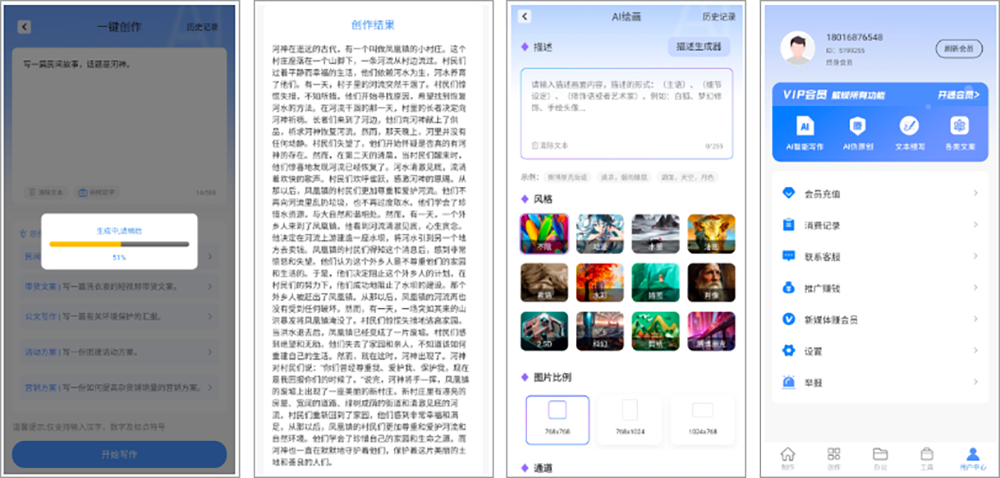The height and width of the screenshot is (478, 1000).
Task: Select the 油画 oil painting style
Action: 711,234
